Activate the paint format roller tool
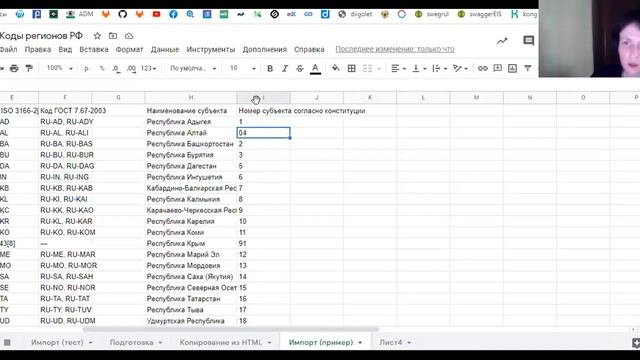 29,69
